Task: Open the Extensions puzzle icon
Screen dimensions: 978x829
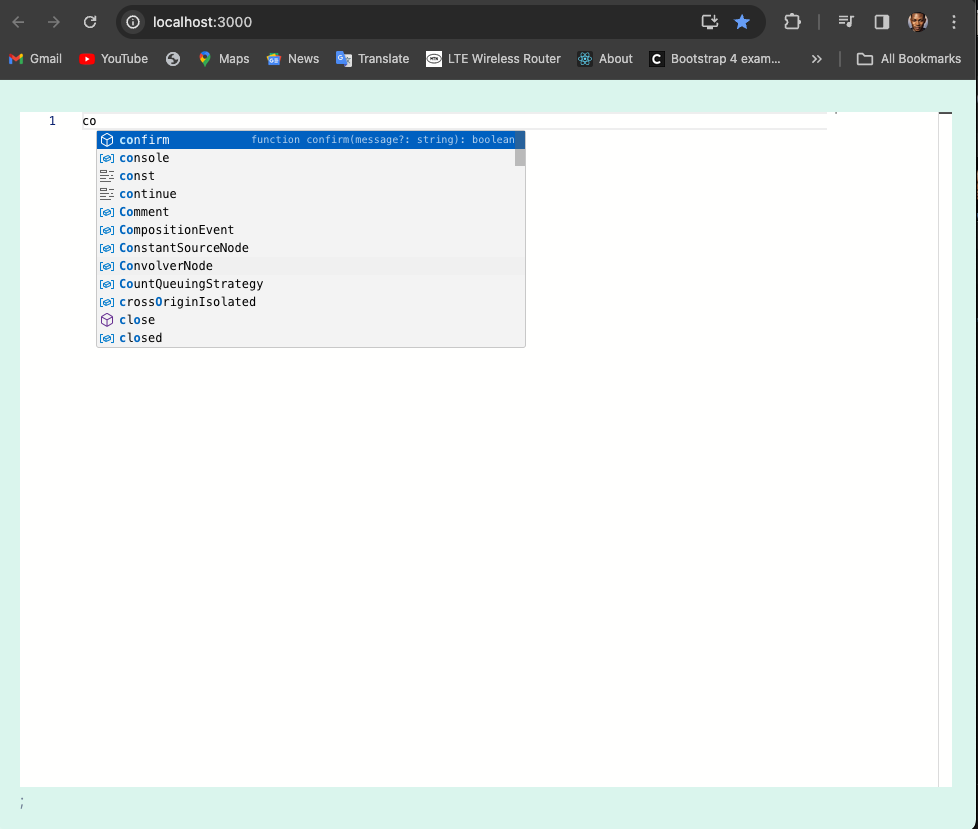Action: click(x=792, y=22)
